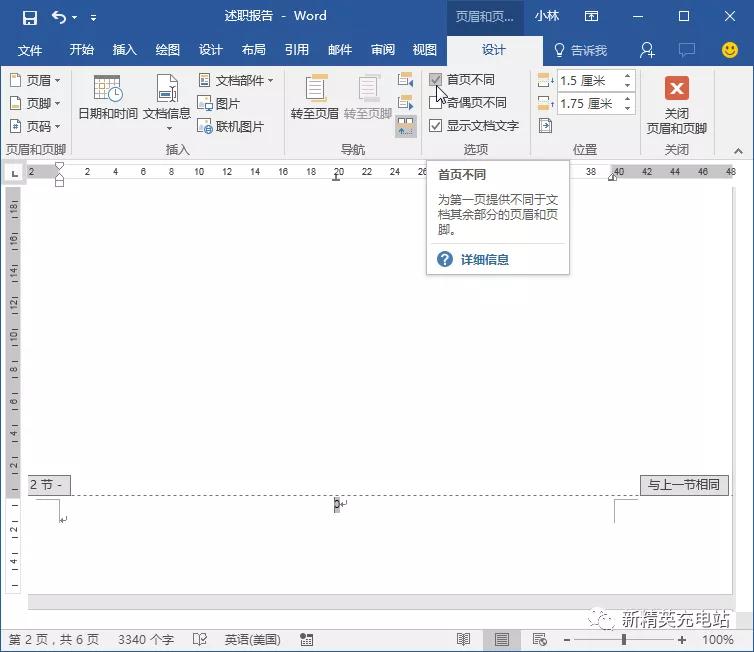The image size is (754, 652).
Task: Increase the 1.5 厘米 header distance
Action: (x=627, y=76)
